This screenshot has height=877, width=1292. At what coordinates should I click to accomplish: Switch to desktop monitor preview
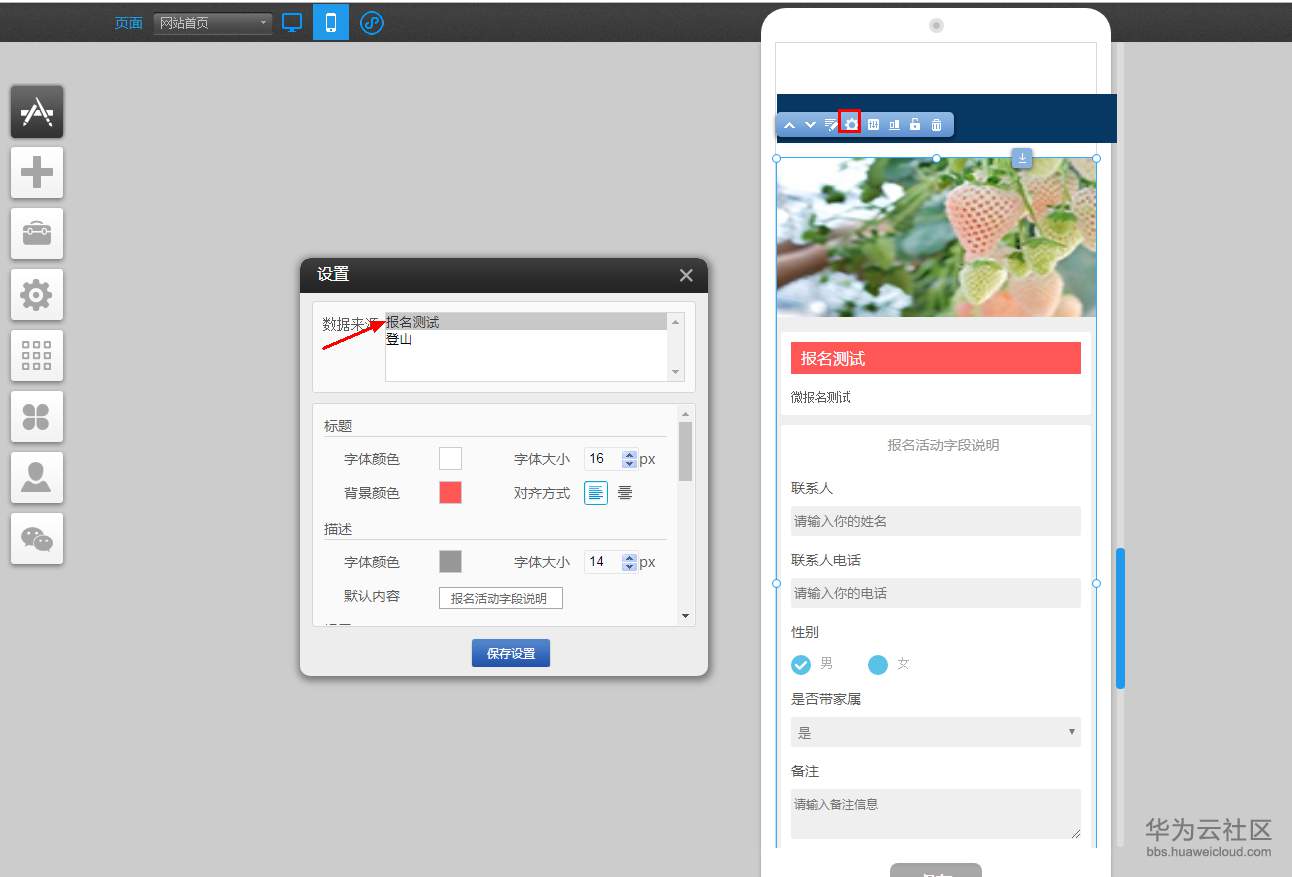click(x=292, y=22)
